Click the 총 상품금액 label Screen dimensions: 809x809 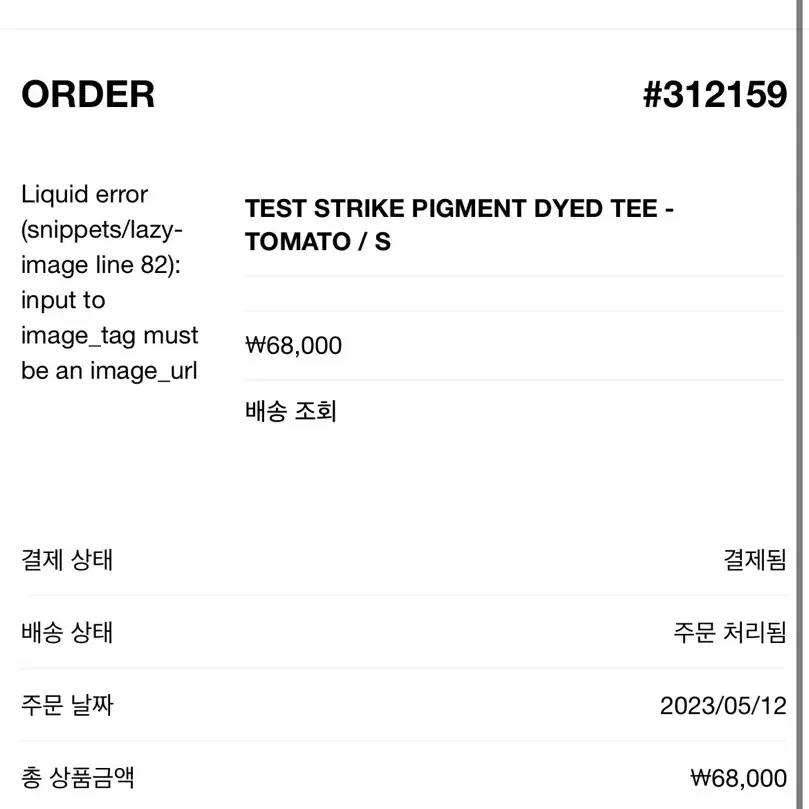(78, 777)
